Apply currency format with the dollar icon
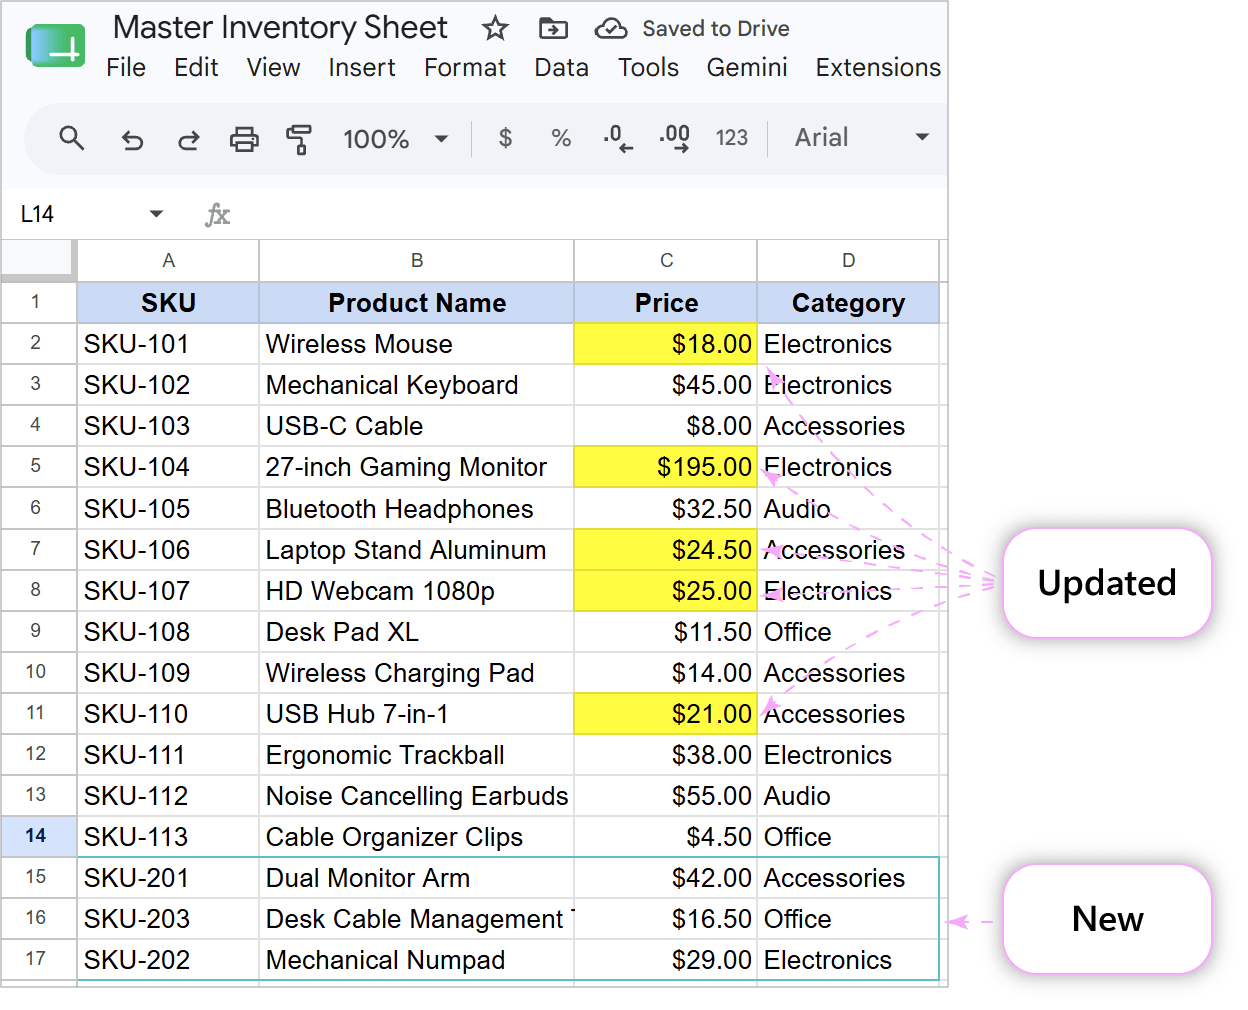This screenshot has height=1010, width=1248. pyautogui.click(x=506, y=138)
